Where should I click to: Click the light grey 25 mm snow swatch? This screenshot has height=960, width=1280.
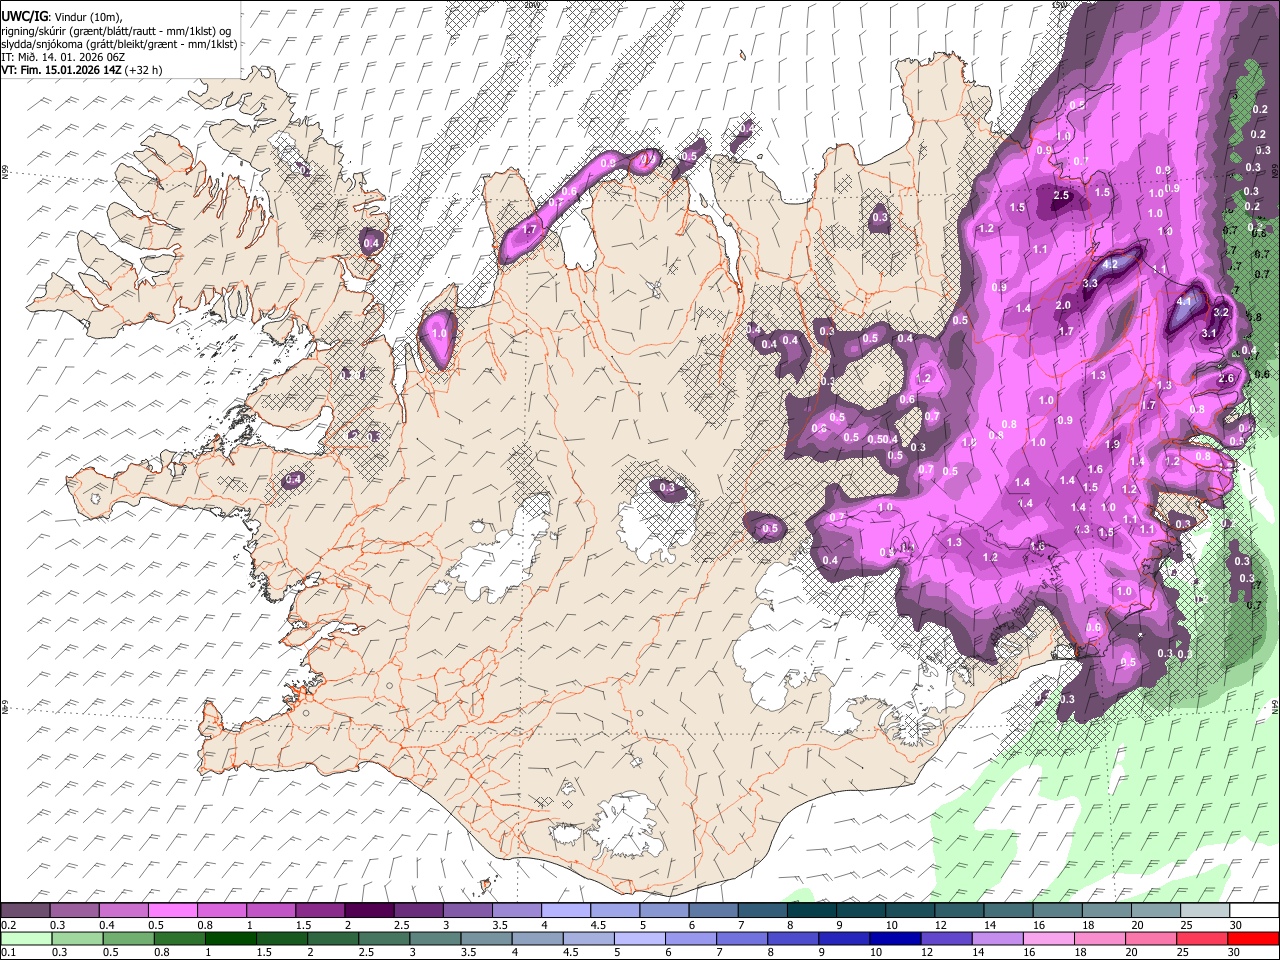point(1205,911)
